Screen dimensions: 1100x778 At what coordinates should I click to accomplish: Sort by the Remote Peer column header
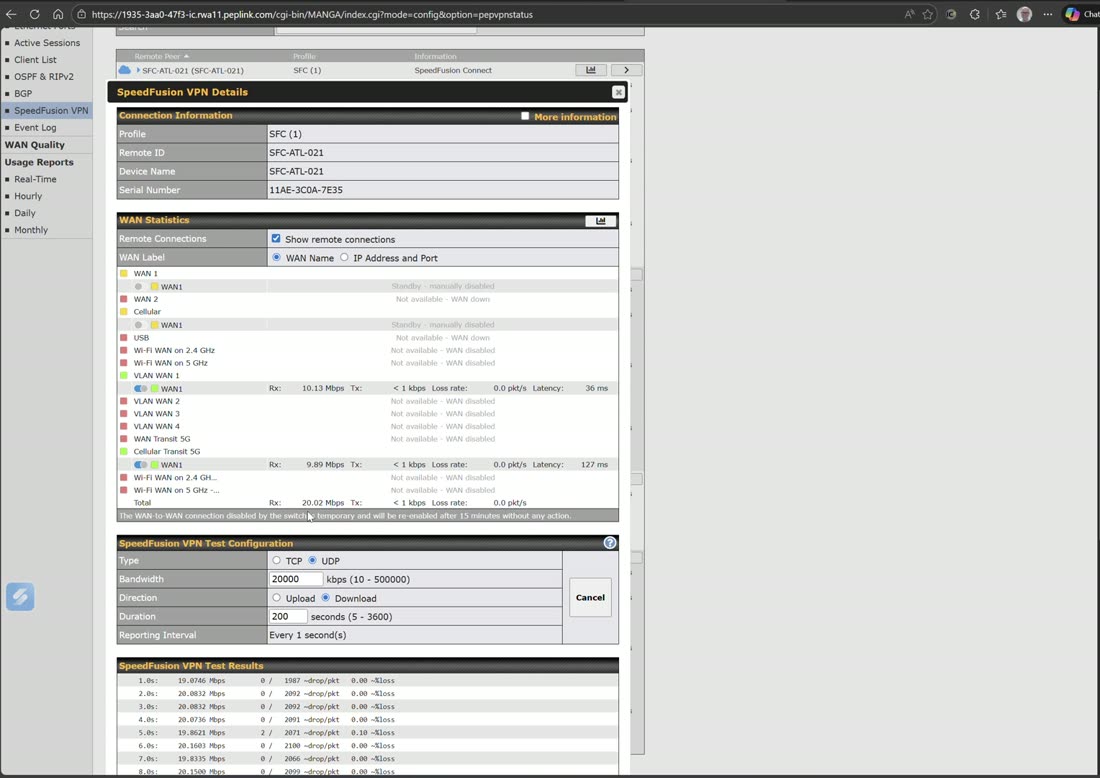click(x=161, y=56)
